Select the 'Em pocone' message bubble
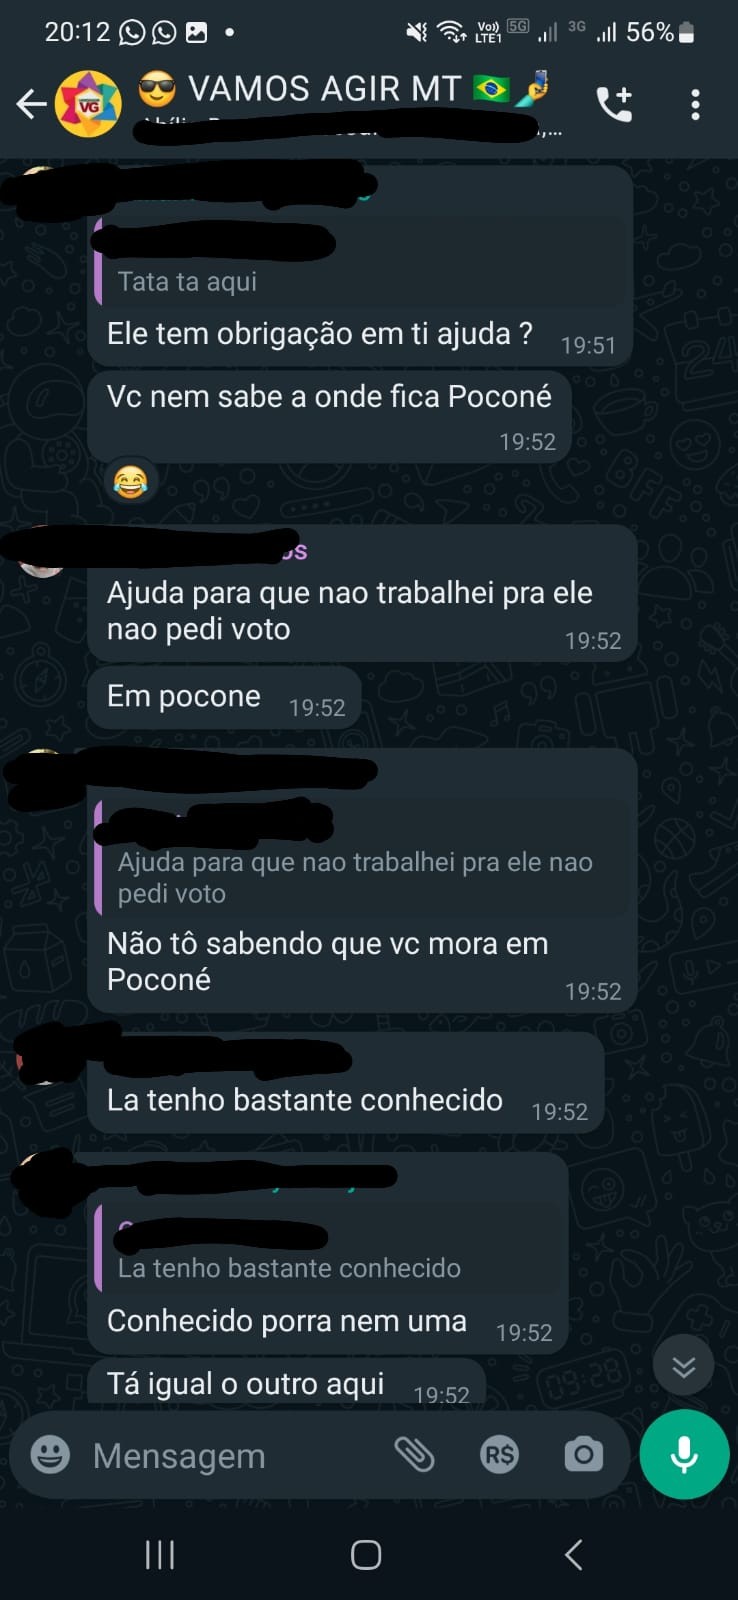 pos(224,697)
